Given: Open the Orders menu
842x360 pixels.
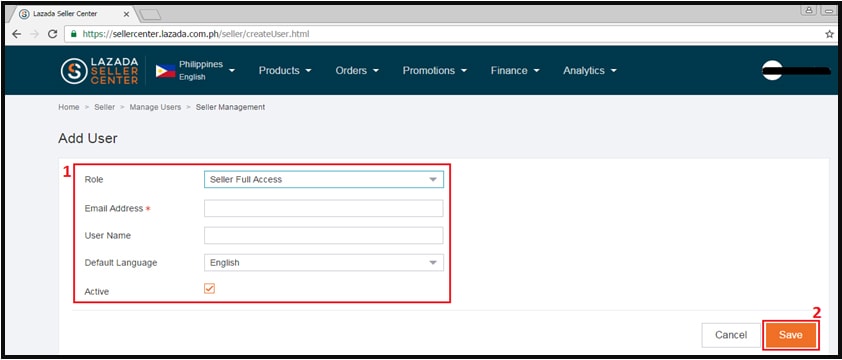Looking at the screenshot, I should tap(357, 70).
